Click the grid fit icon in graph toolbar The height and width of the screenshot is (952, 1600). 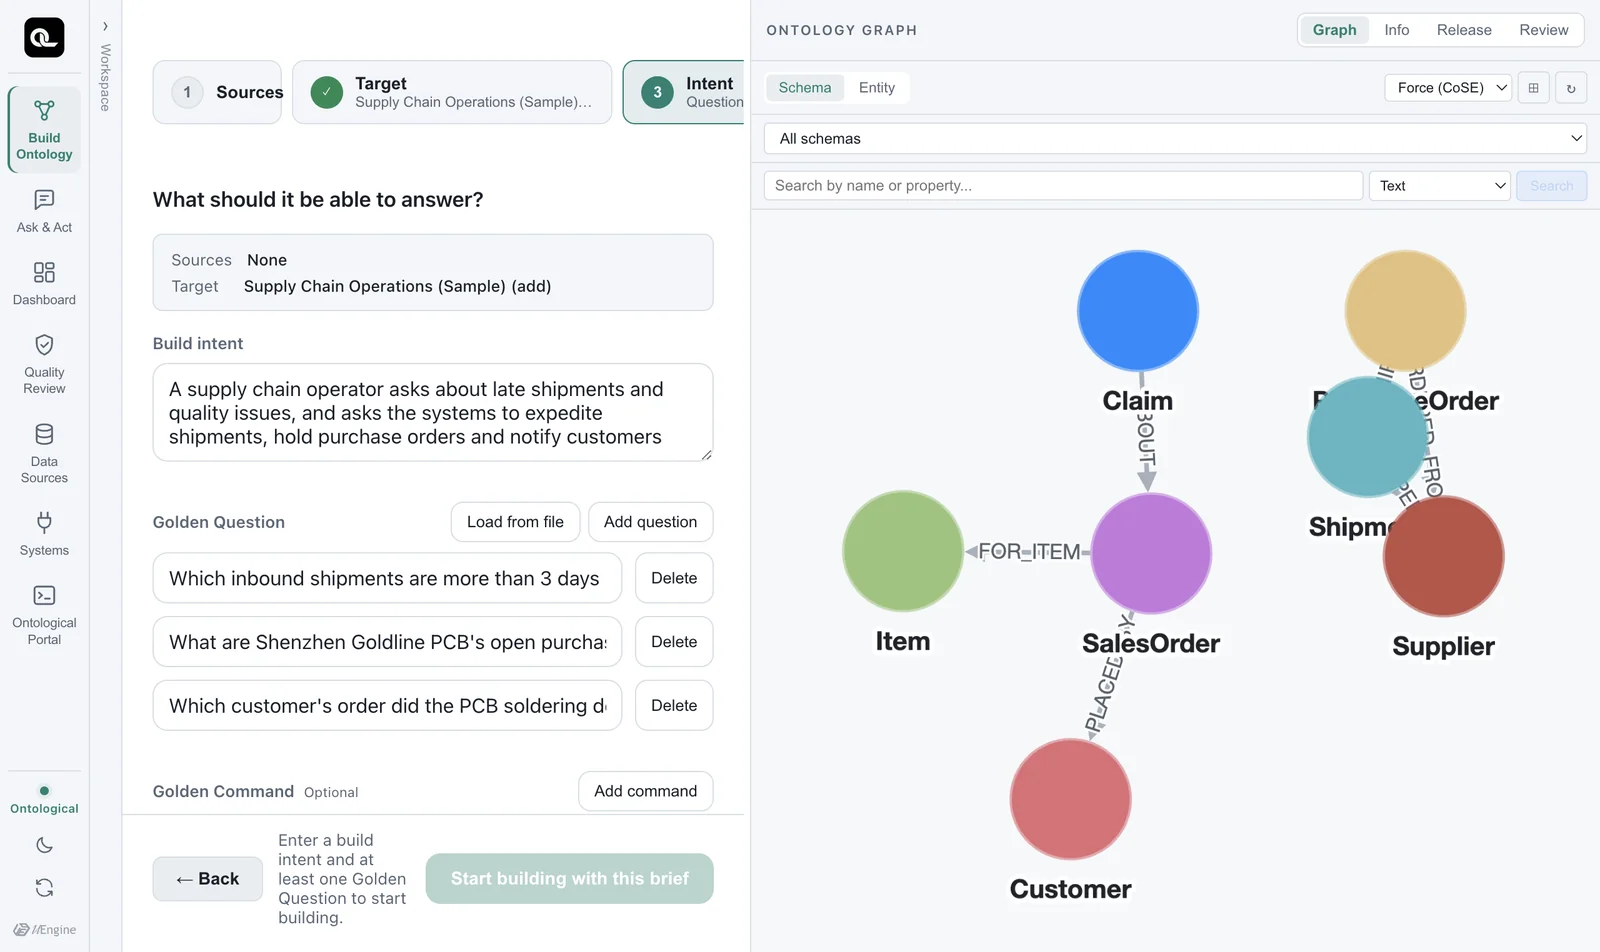point(1533,88)
